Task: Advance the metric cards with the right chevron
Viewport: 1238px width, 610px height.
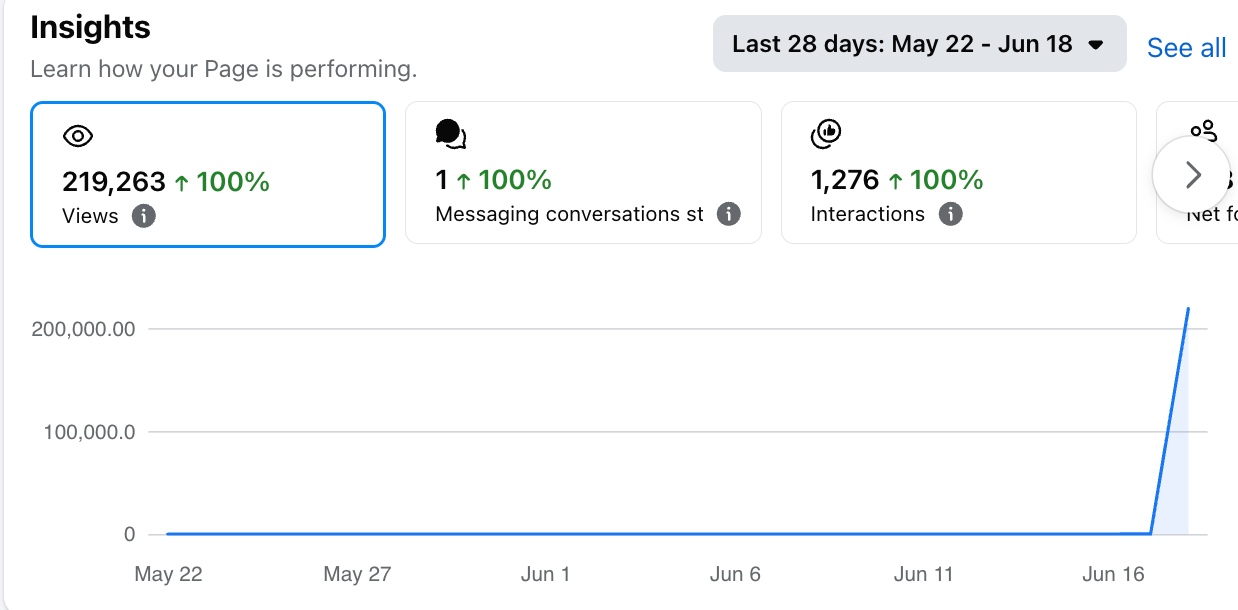Action: [1191, 176]
